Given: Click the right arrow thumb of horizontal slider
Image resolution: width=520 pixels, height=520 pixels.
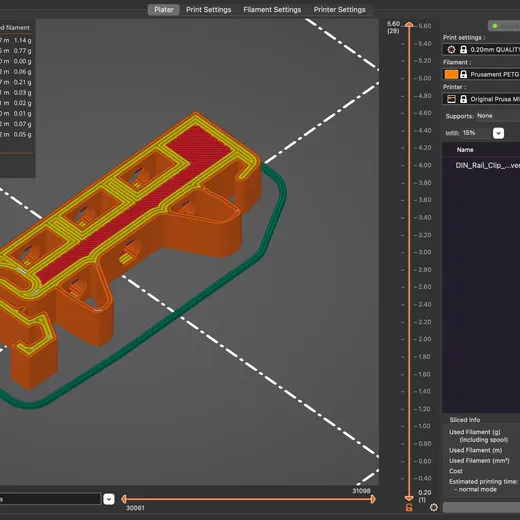Looking at the screenshot, I should tap(373, 499).
